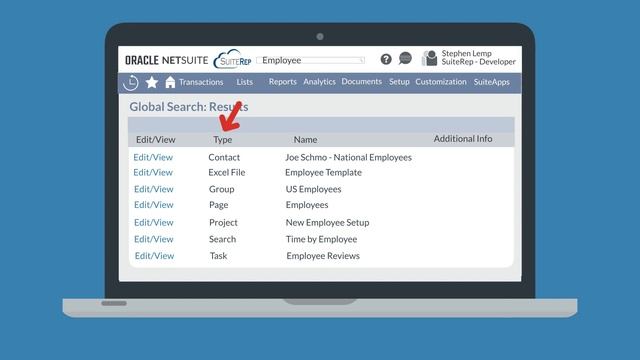Click the global search field containing Employee

point(311,60)
